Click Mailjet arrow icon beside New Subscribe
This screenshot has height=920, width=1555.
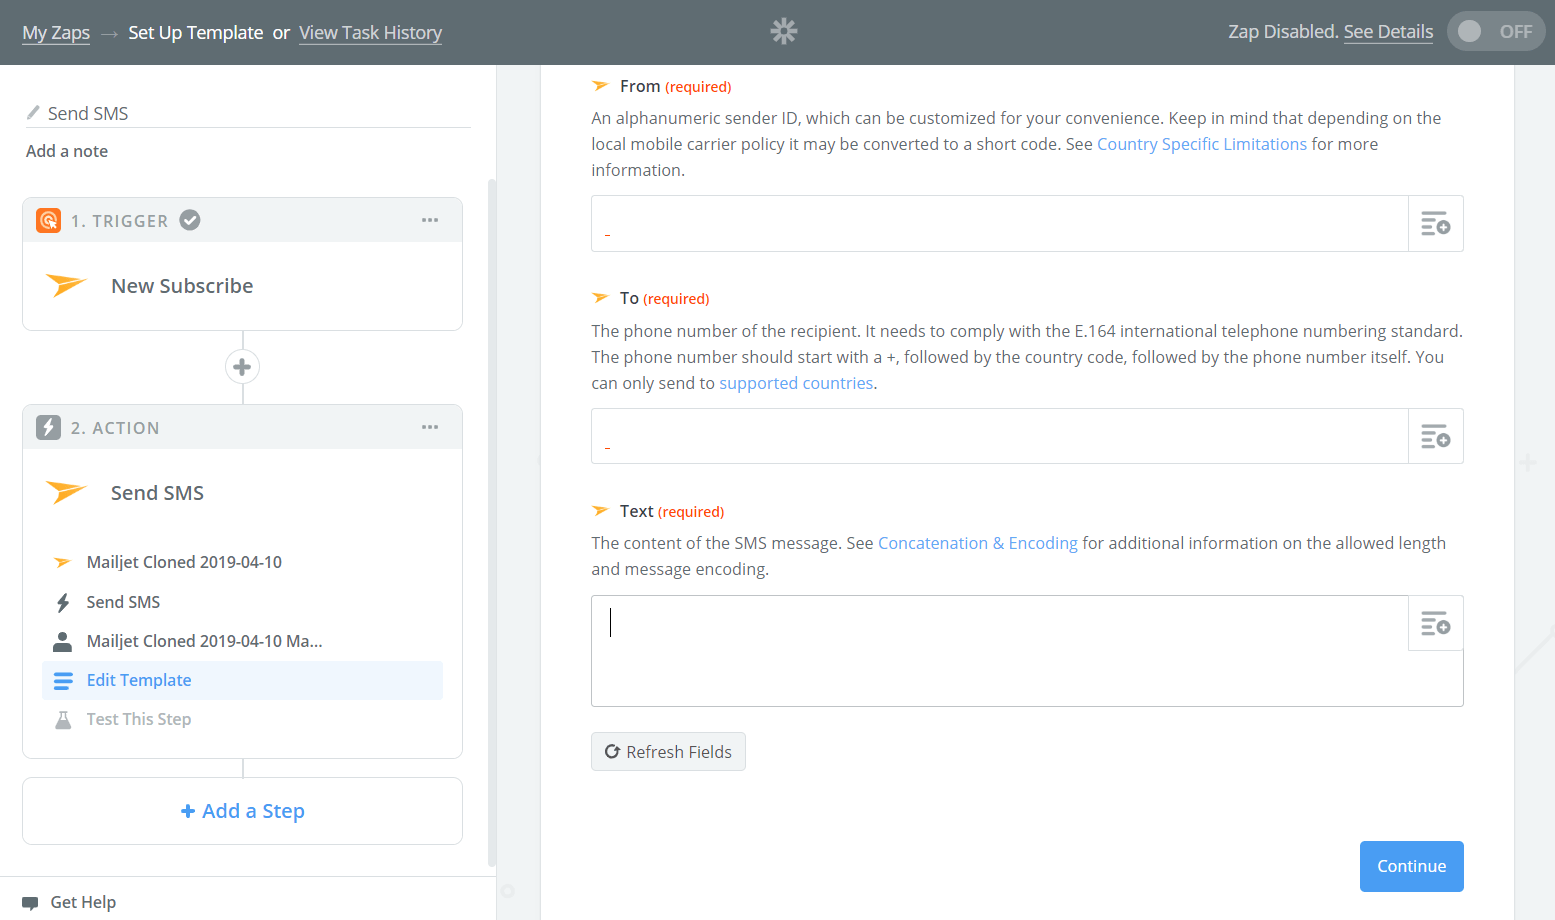66,285
